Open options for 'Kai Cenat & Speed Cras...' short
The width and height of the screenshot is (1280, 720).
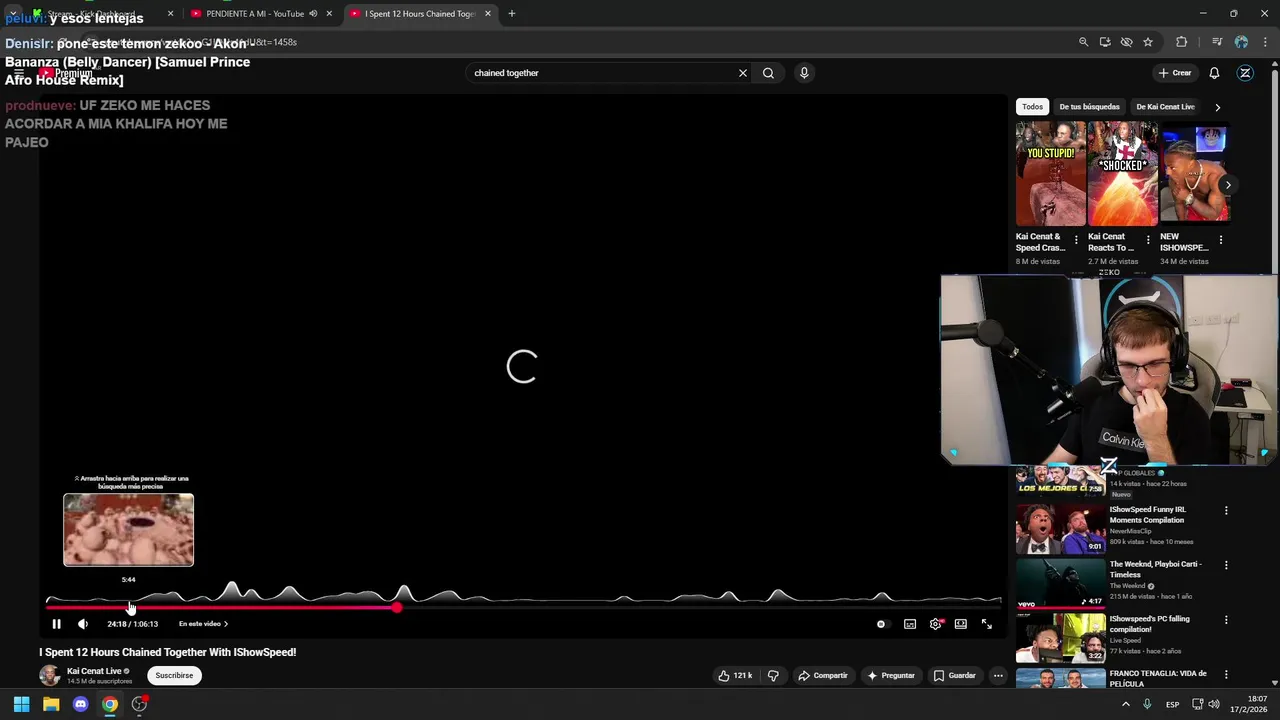tap(1076, 240)
